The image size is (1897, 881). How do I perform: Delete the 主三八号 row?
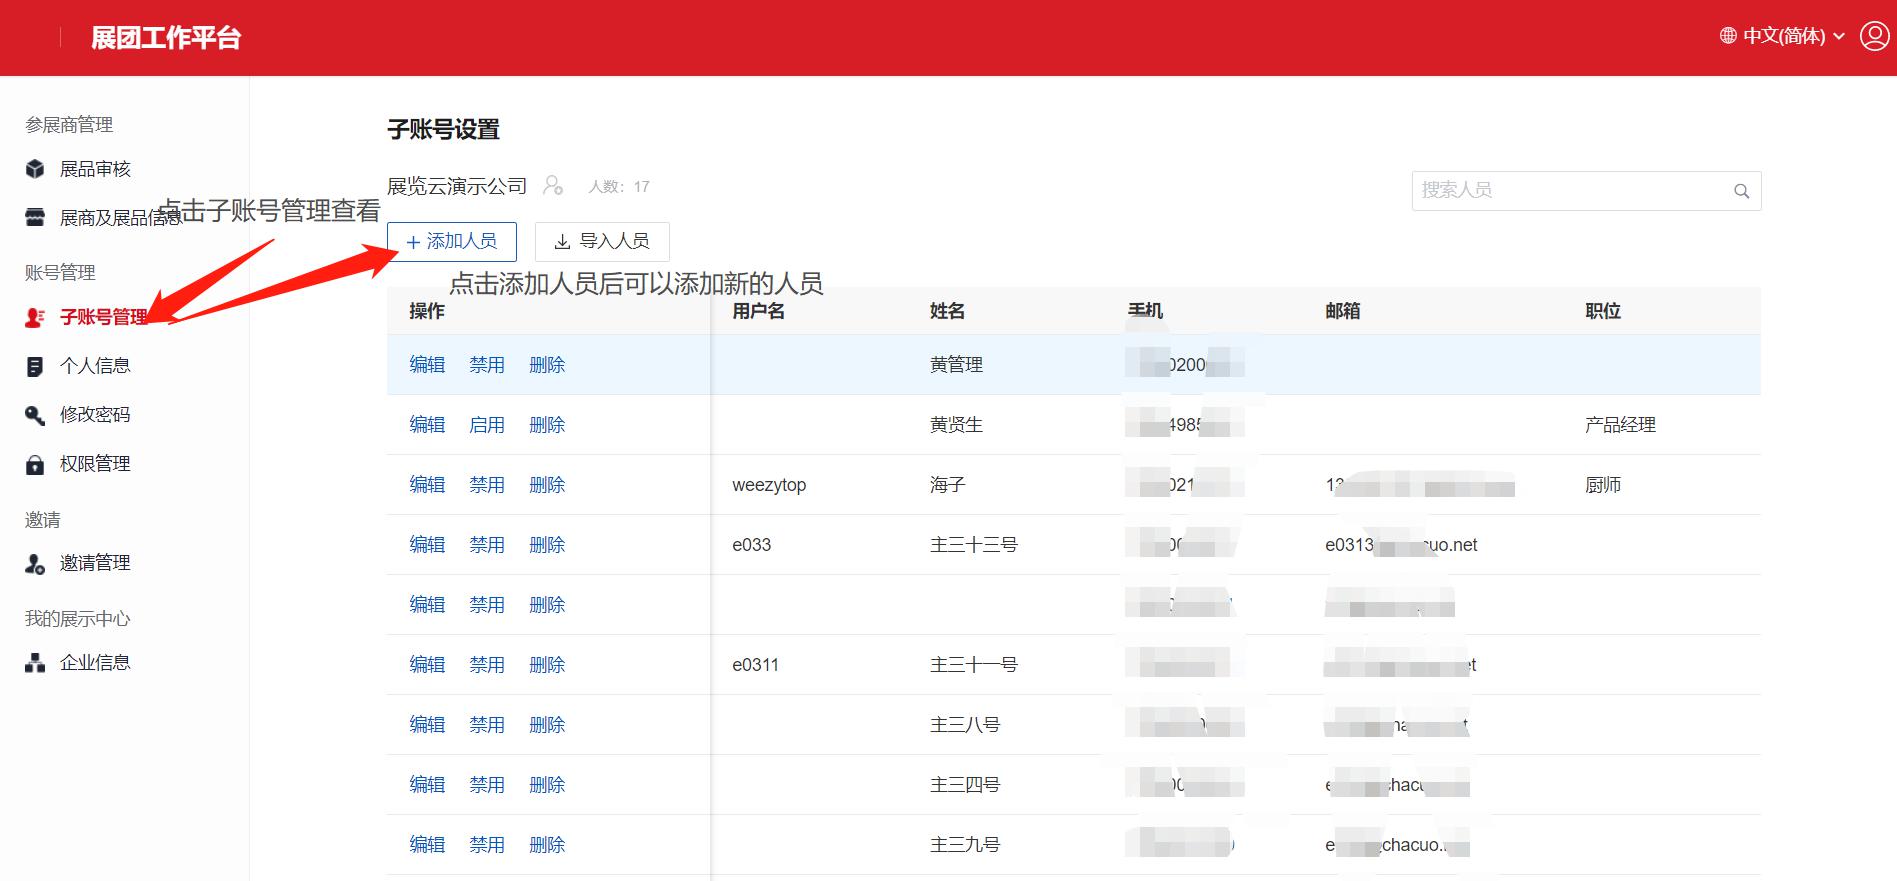coord(547,725)
